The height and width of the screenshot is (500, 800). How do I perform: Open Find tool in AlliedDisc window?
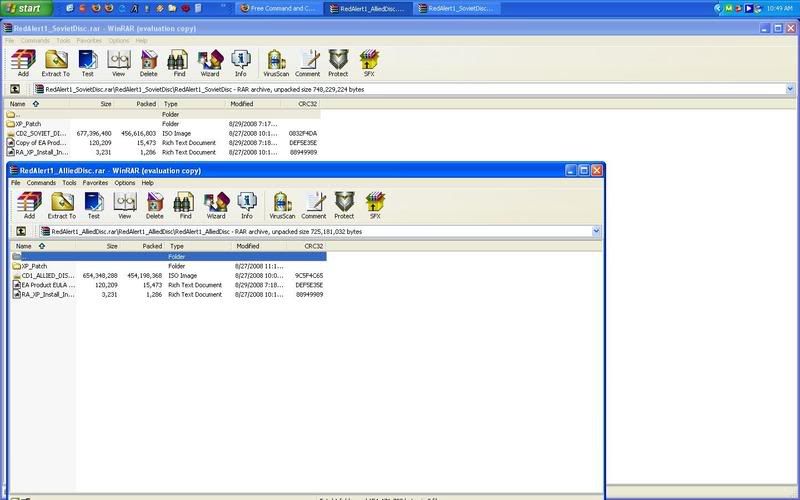(x=185, y=206)
